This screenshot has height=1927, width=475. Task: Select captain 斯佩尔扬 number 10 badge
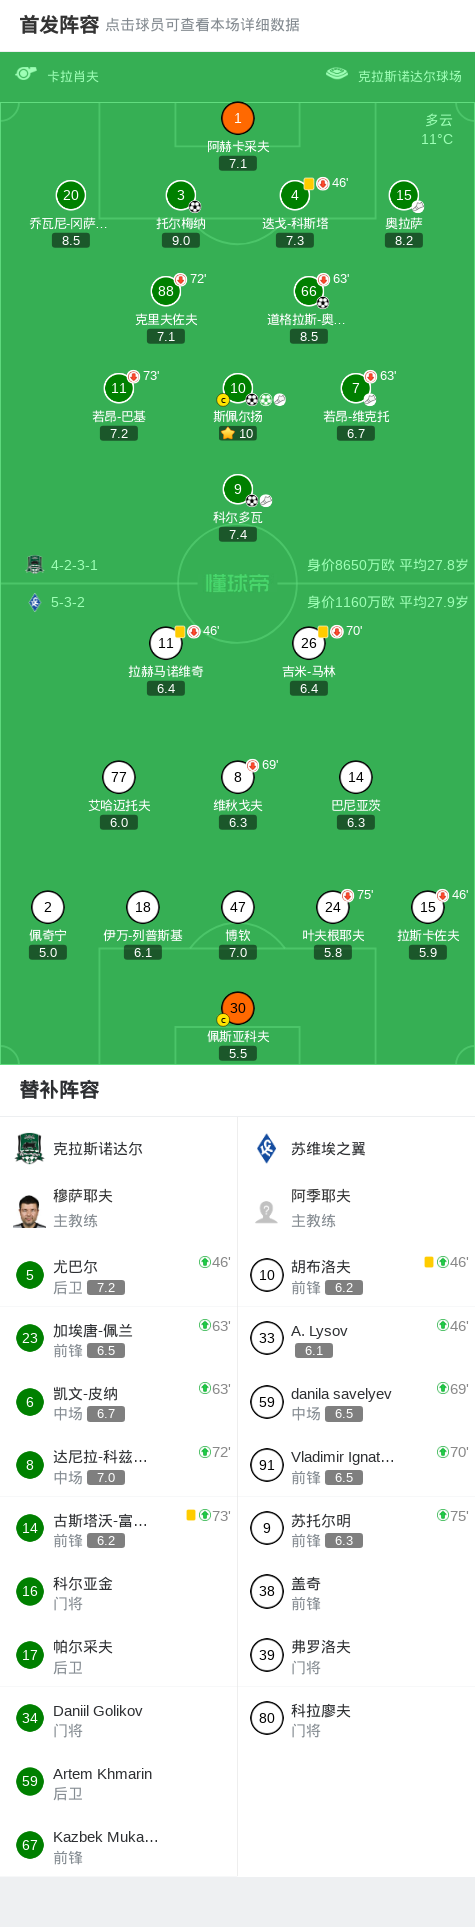coord(237,387)
